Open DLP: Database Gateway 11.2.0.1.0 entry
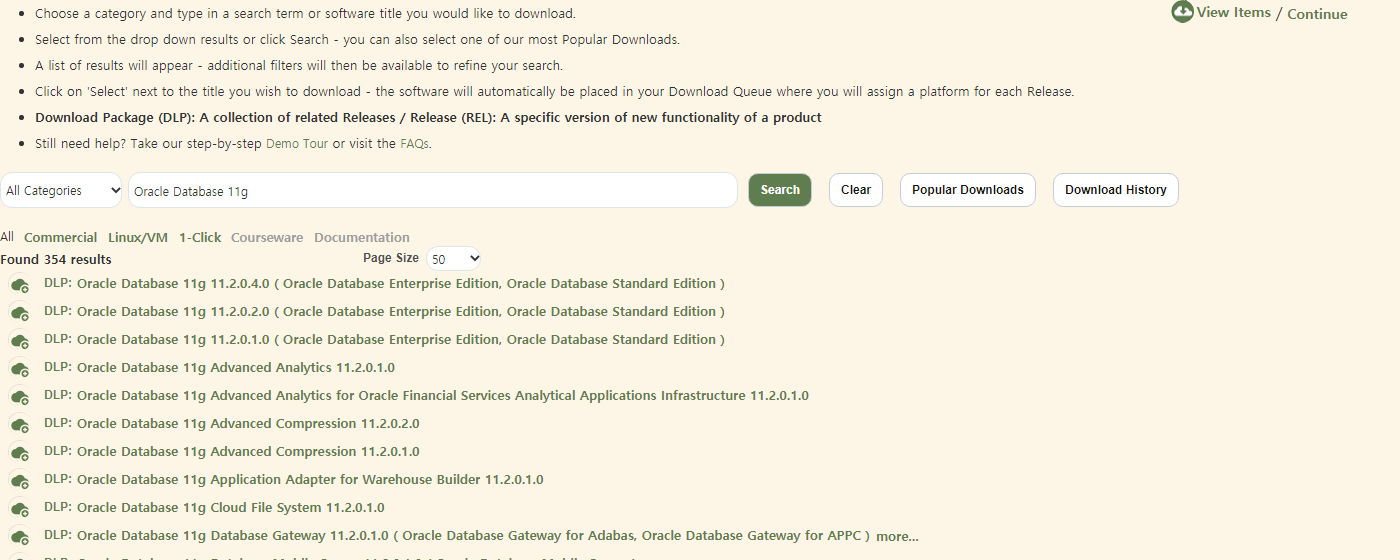Image resolution: width=1400 pixels, height=560 pixels. 457,535
